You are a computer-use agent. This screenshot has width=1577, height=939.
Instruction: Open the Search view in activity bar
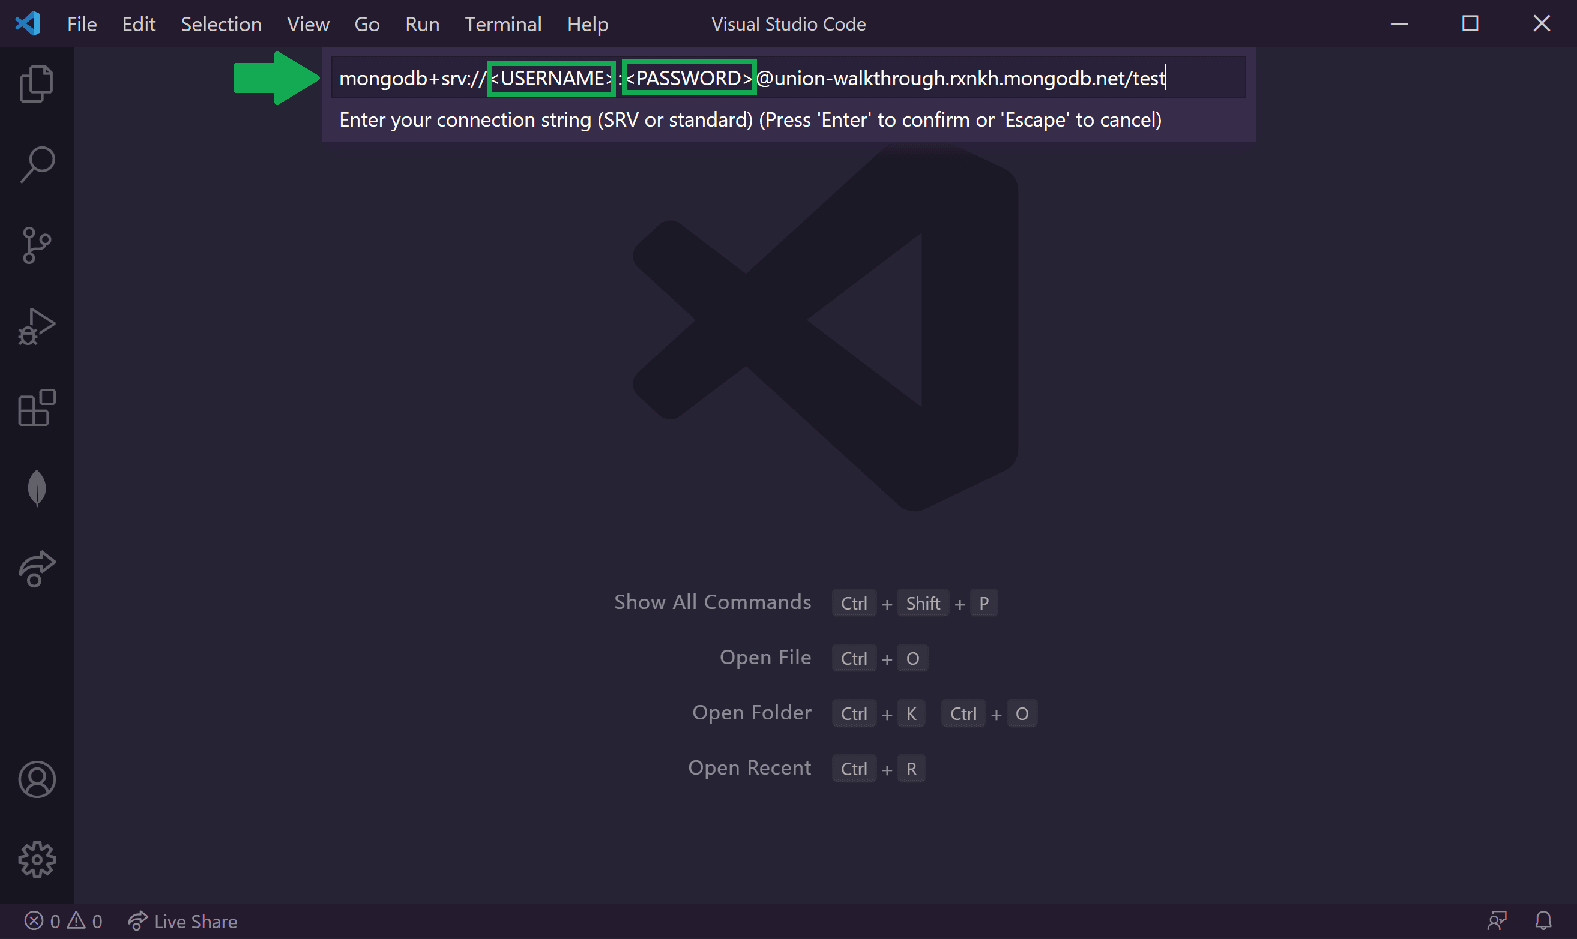pyautogui.click(x=37, y=165)
